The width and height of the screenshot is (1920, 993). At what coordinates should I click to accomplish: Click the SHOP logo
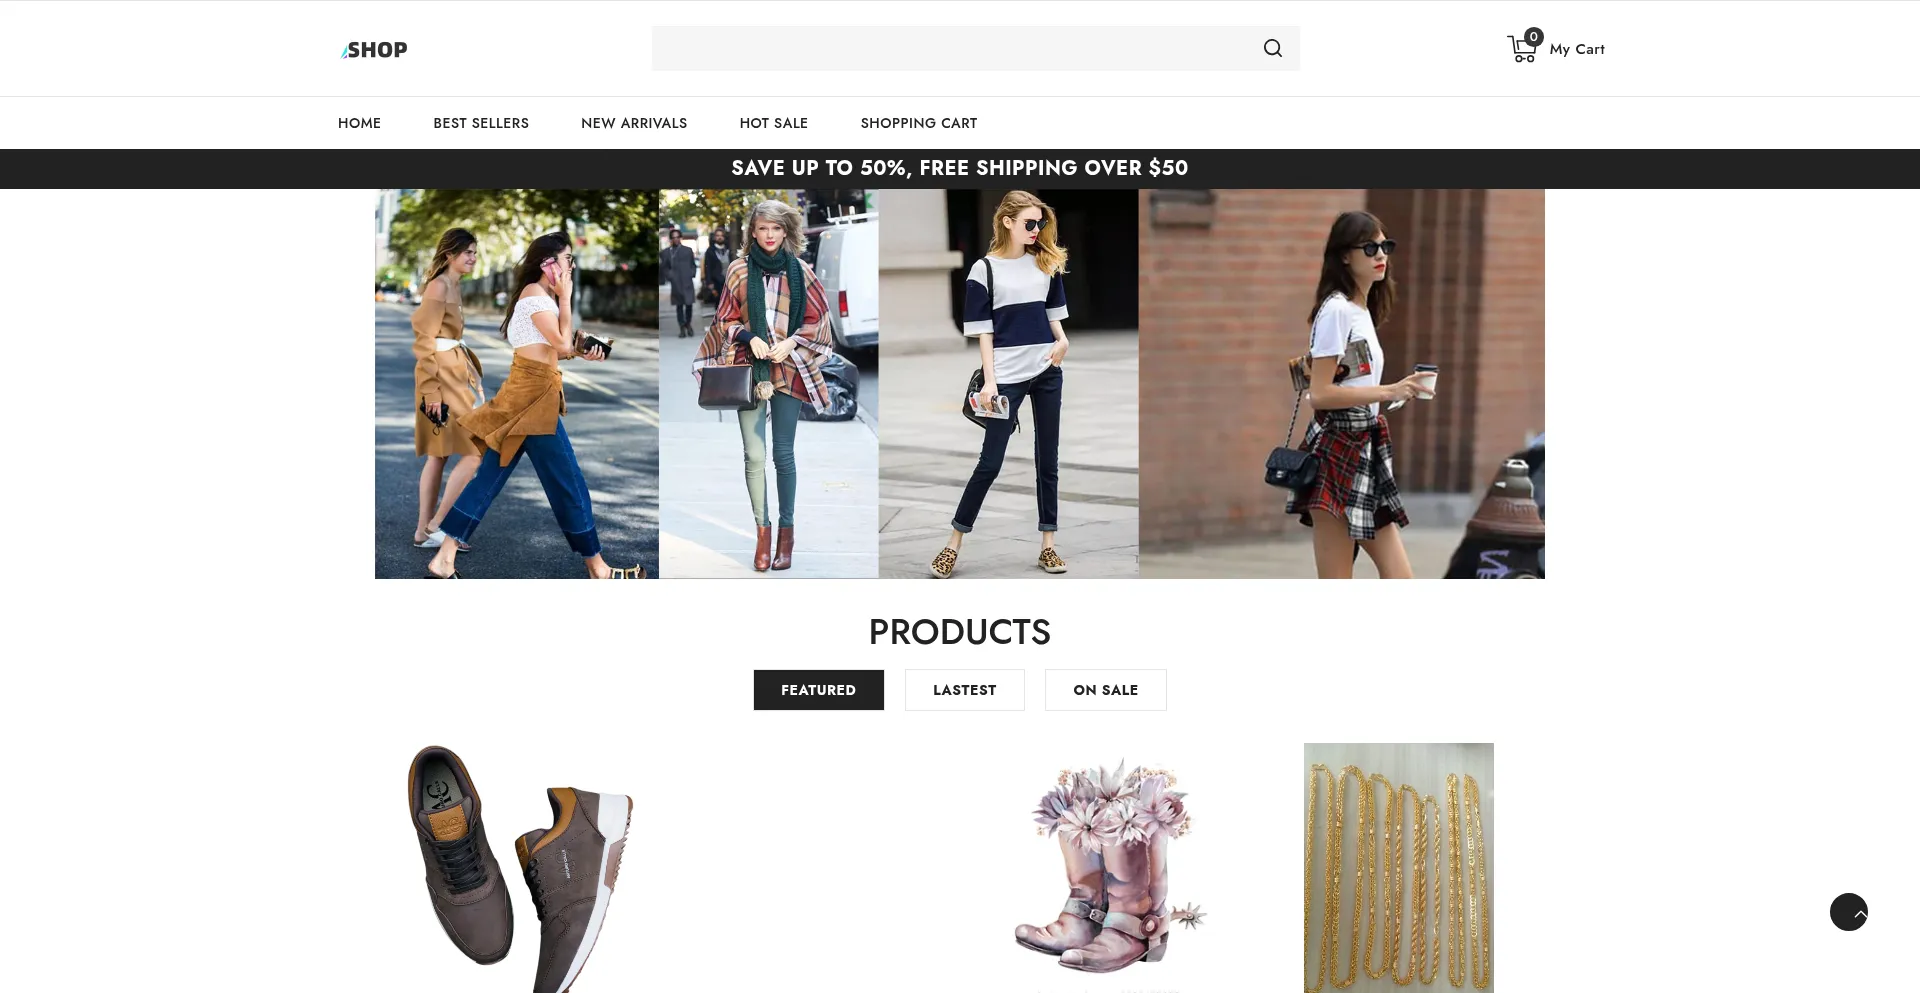374,50
